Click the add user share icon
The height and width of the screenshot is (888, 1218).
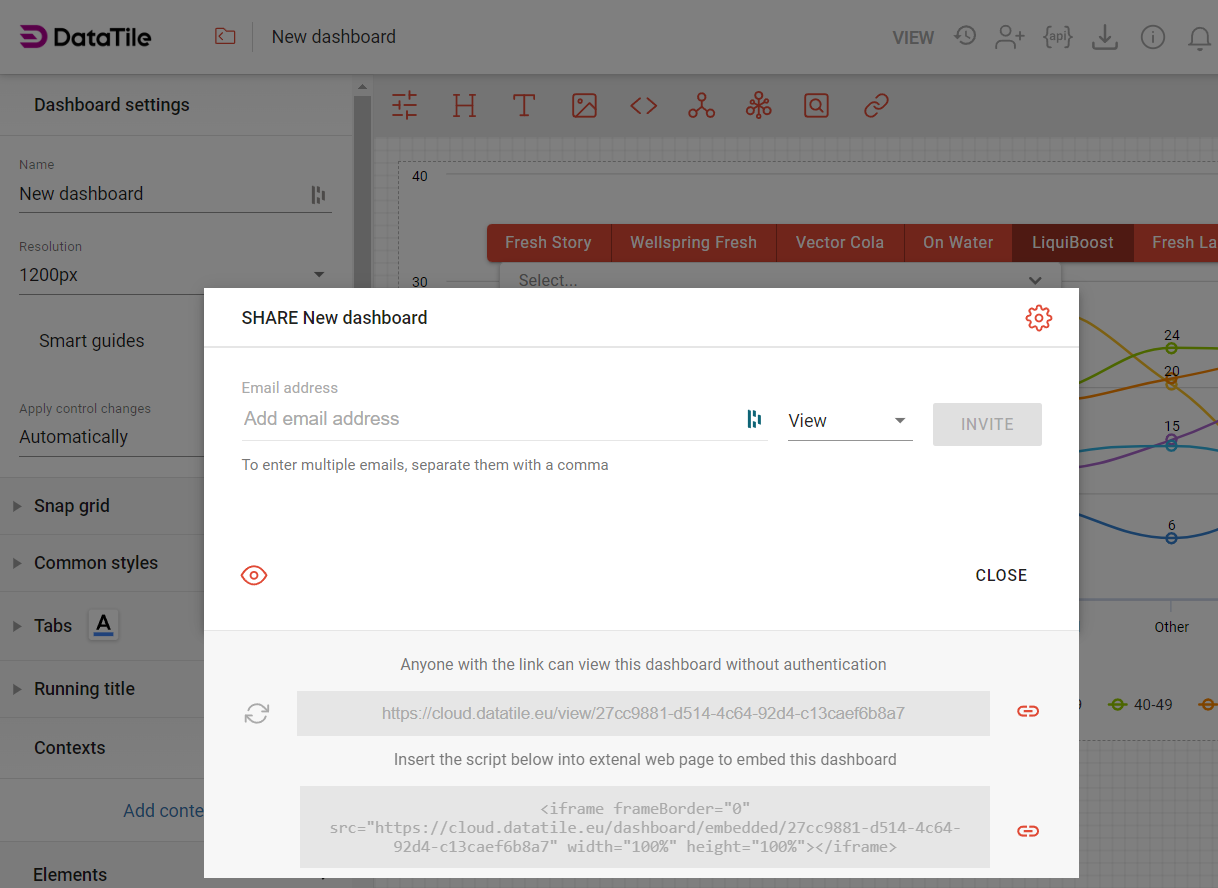1010,37
